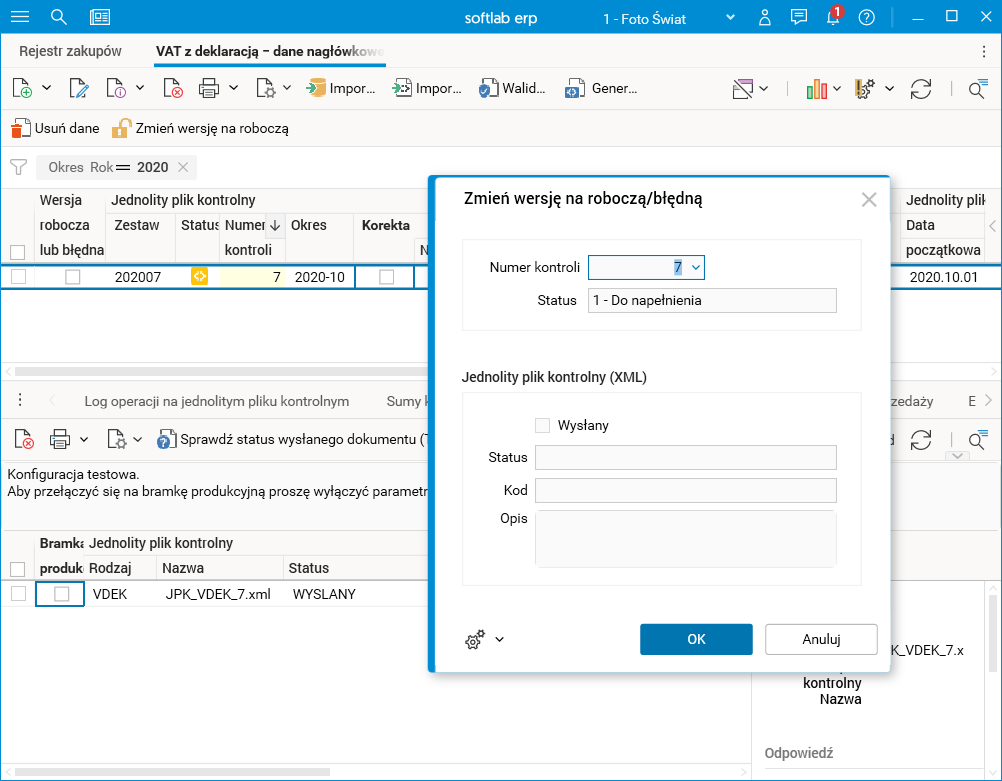Expand the document info dropdown arrow
The width and height of the screenshot is (1002, 781).
140,88
